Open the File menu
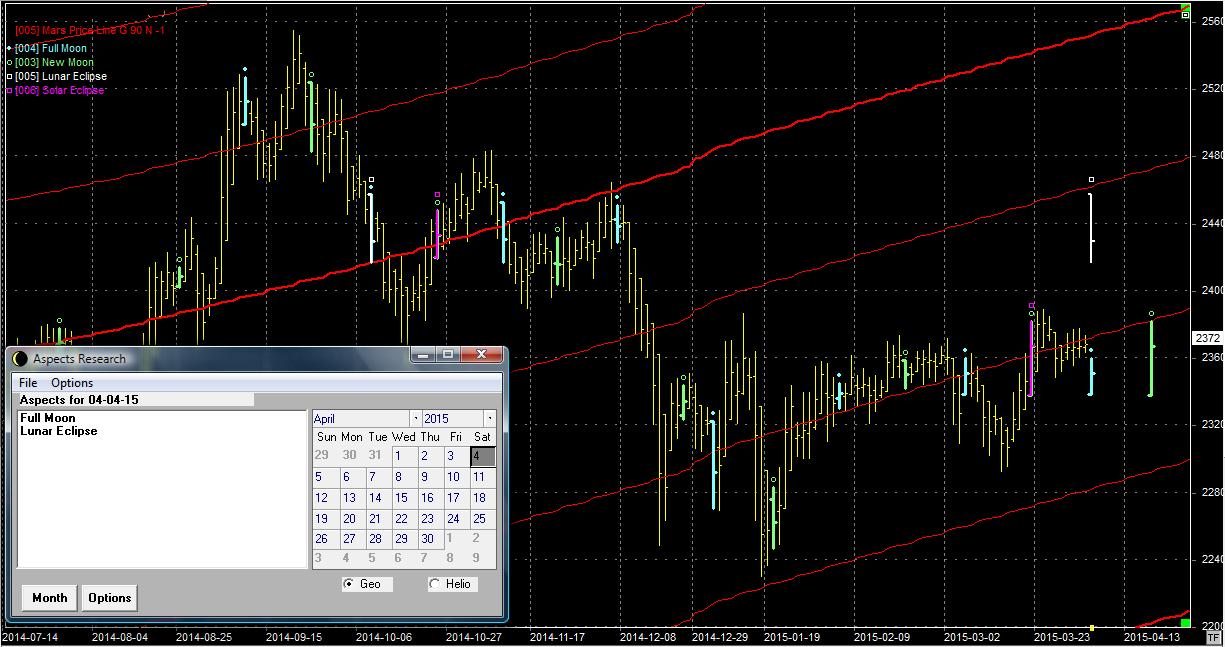The width and height of the screenshot is (1225, 647). [28, 383]
